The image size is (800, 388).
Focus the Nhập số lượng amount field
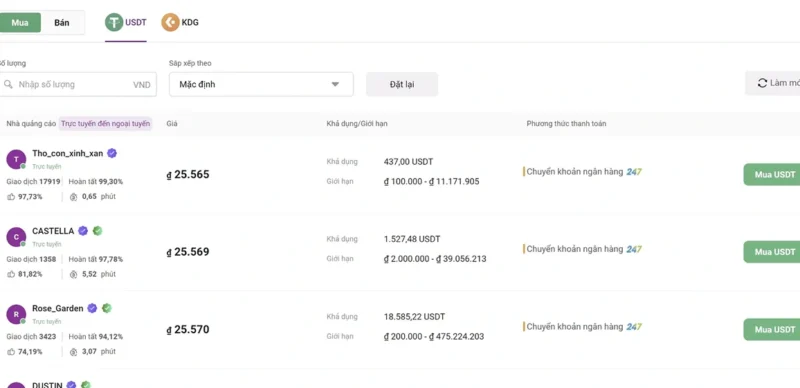pyautogui.click(x=78, y=84)
